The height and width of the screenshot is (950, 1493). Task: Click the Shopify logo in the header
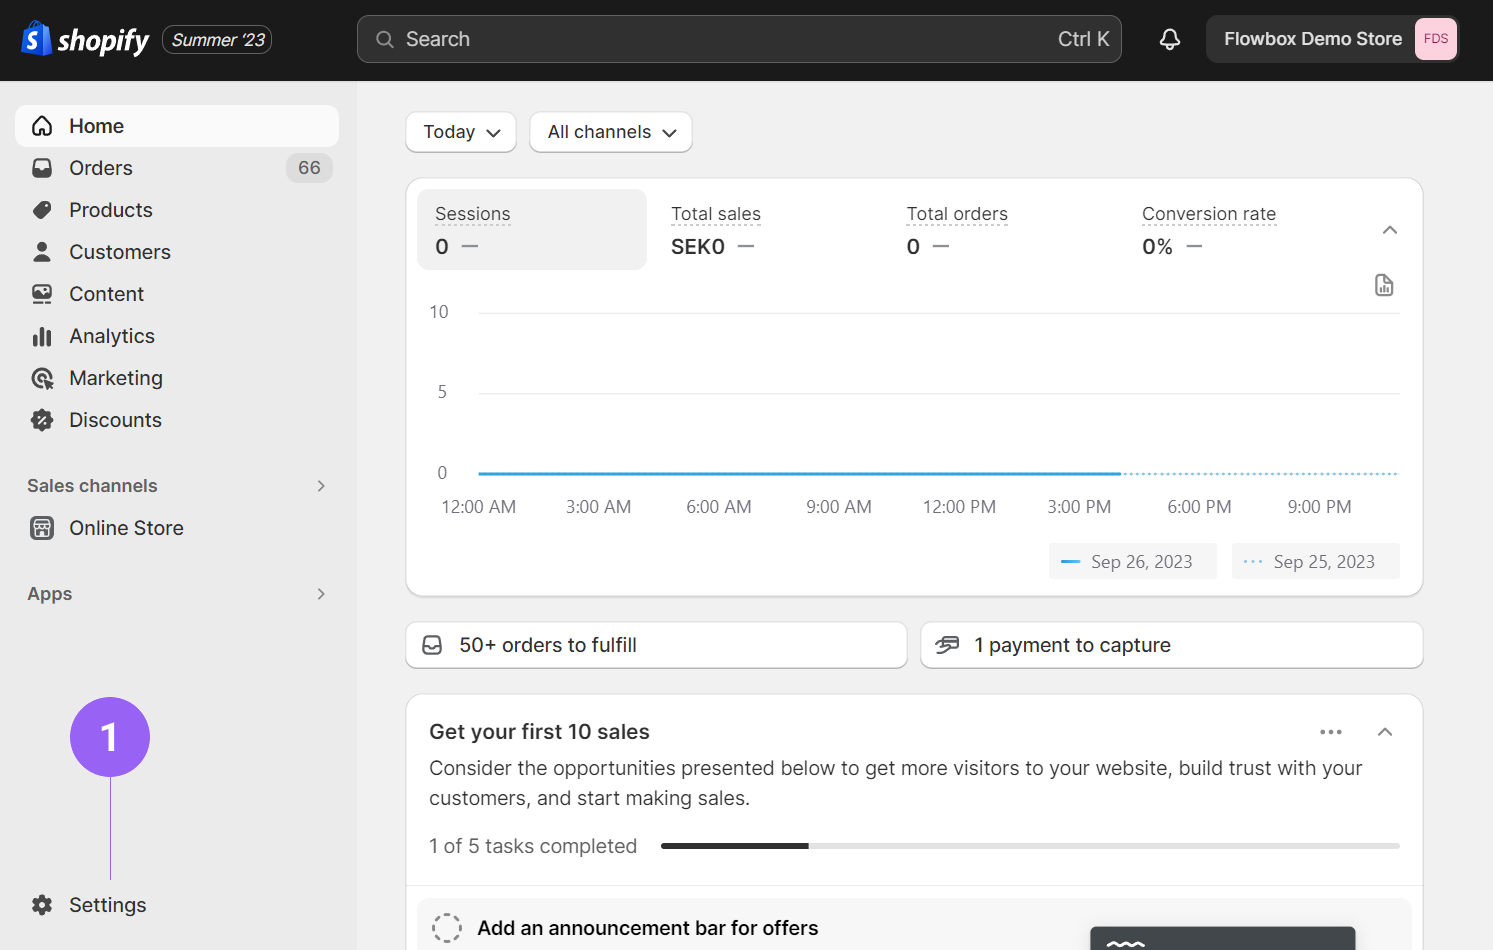(x=86, y=40)
